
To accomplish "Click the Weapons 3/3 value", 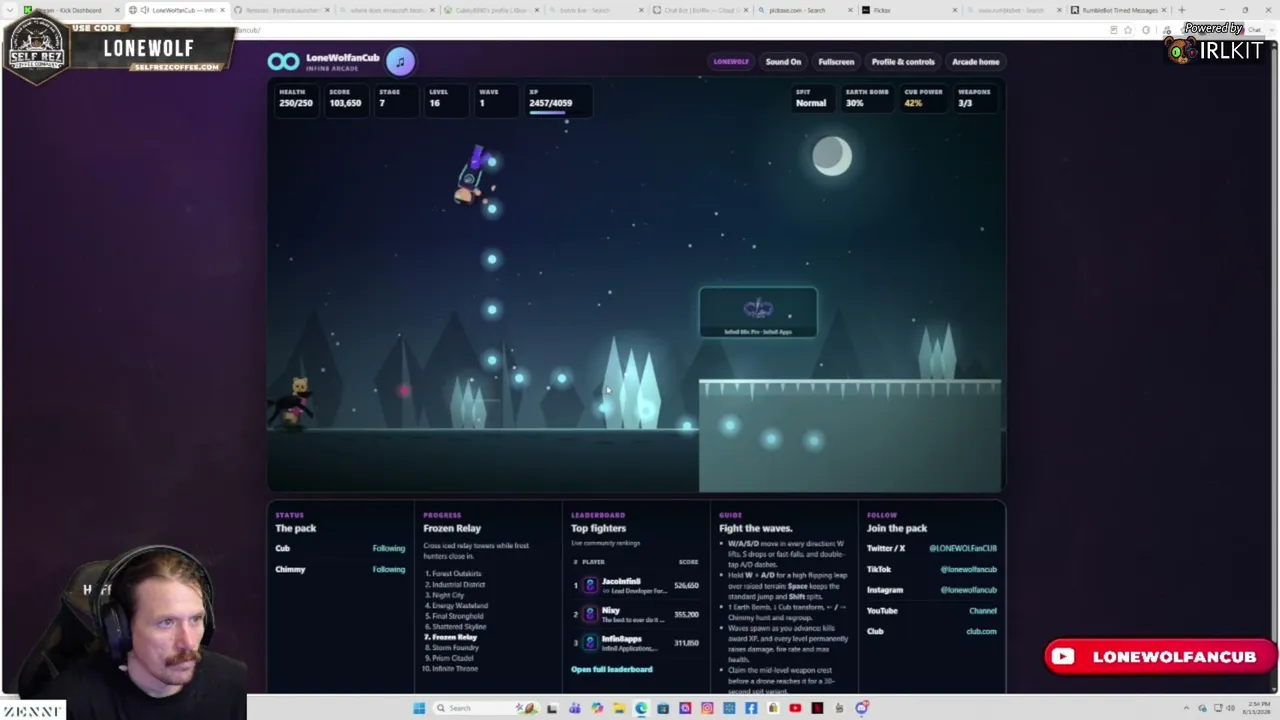I will 965,103.
